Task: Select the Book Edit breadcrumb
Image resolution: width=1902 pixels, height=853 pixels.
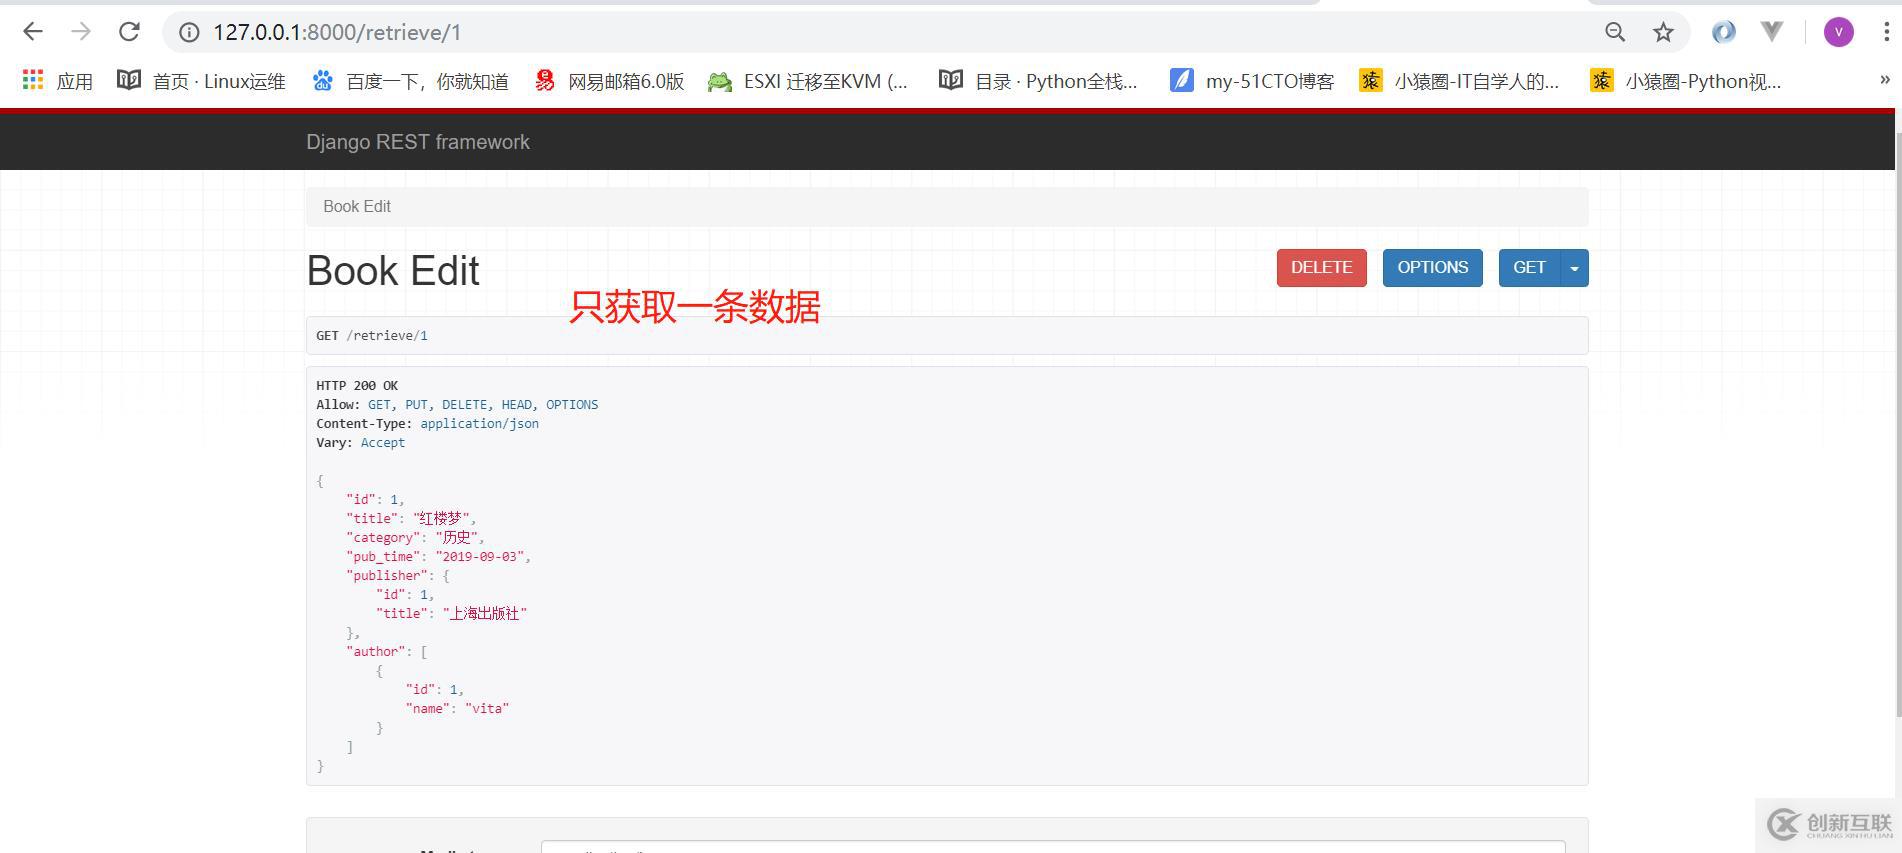Action: [357, 206]
